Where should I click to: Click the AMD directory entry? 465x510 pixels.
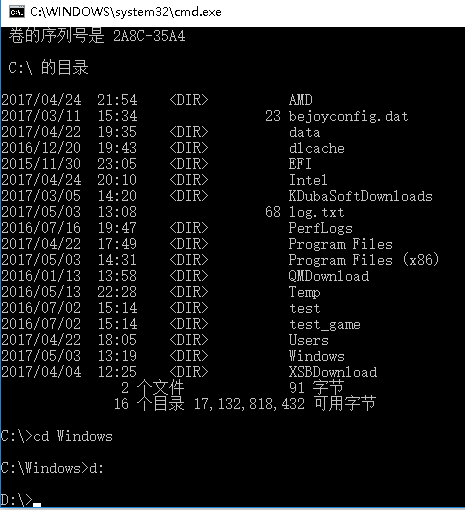click(300, 100)
